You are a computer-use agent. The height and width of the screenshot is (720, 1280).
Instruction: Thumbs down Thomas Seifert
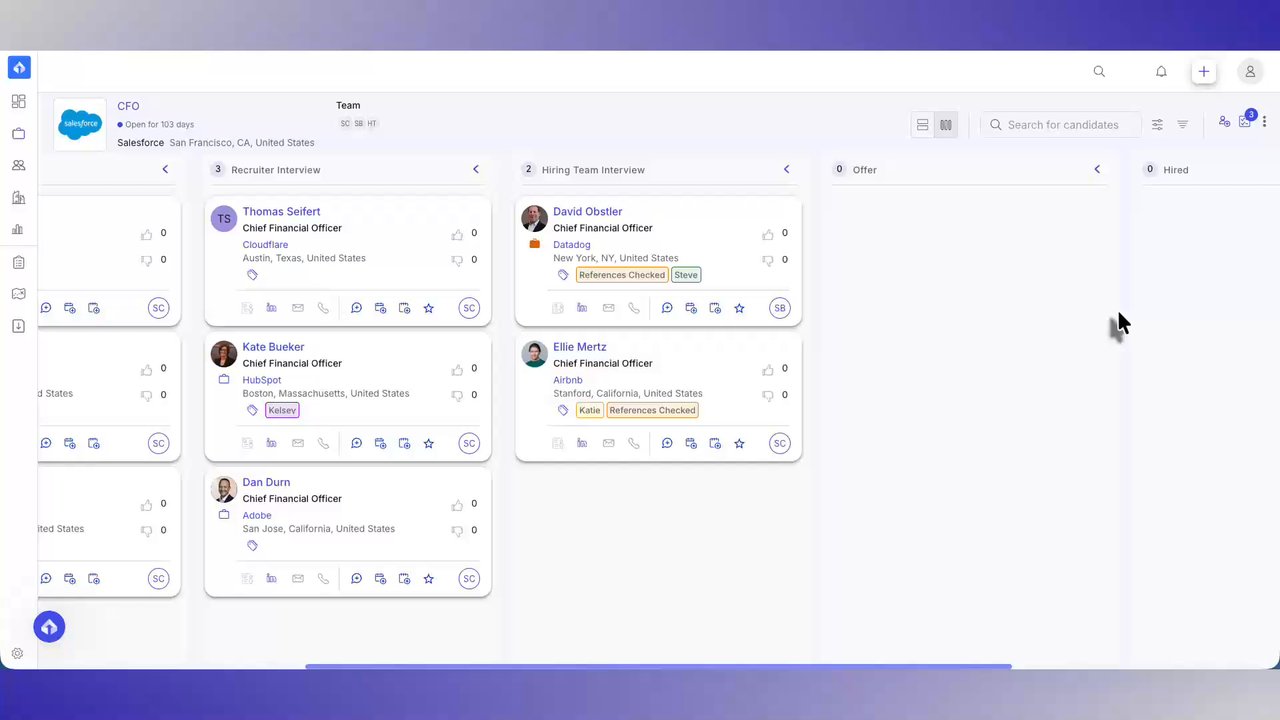coord(457,260)
